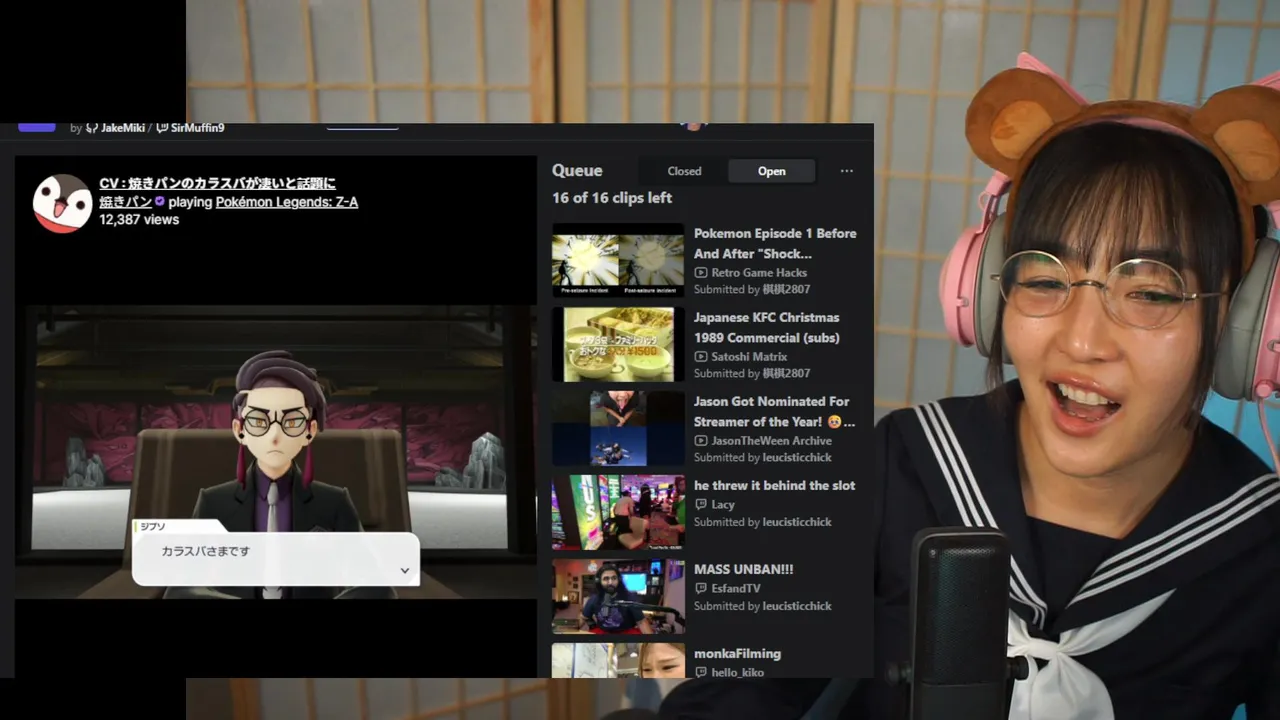This screenshot has width=1280, height=720.
Task: Click the '12,387 views' count
Action: [x=139, y=219]
